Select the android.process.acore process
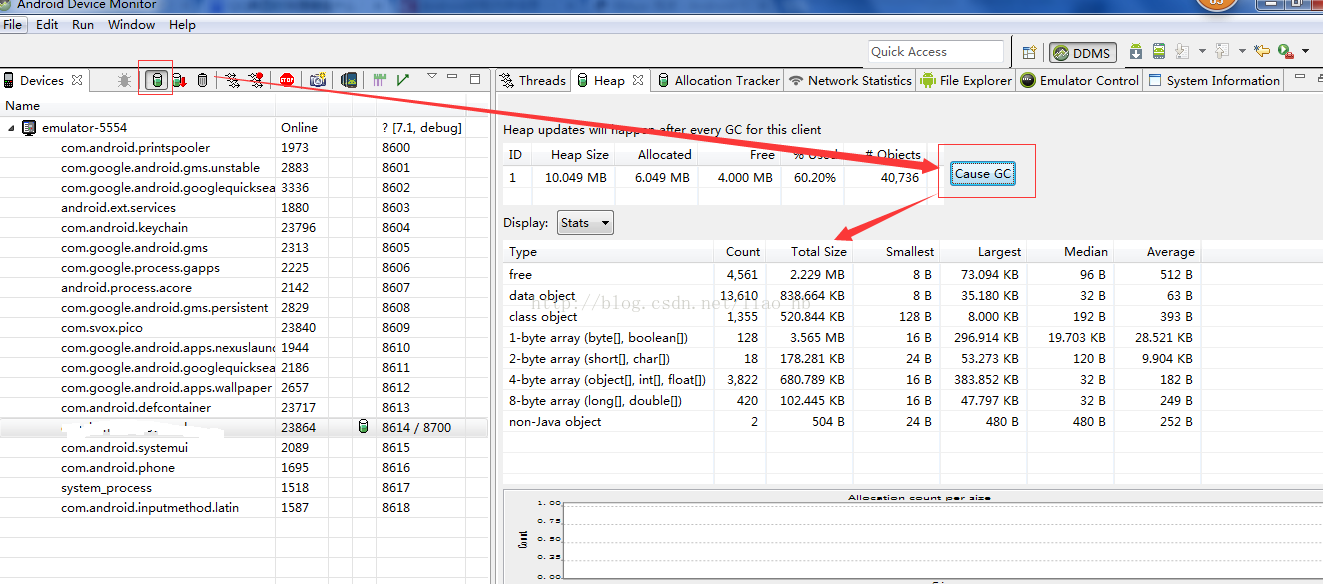This screenshot has width=1323, height=584. pyautogui.click(x=244, y=288)
